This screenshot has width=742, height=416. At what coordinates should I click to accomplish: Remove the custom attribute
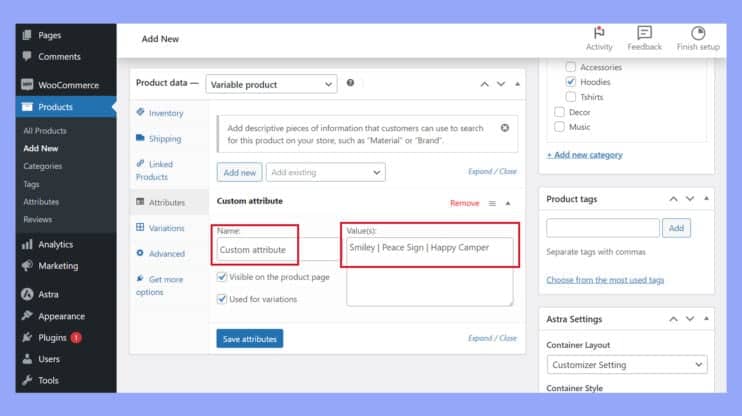point(465,203)
